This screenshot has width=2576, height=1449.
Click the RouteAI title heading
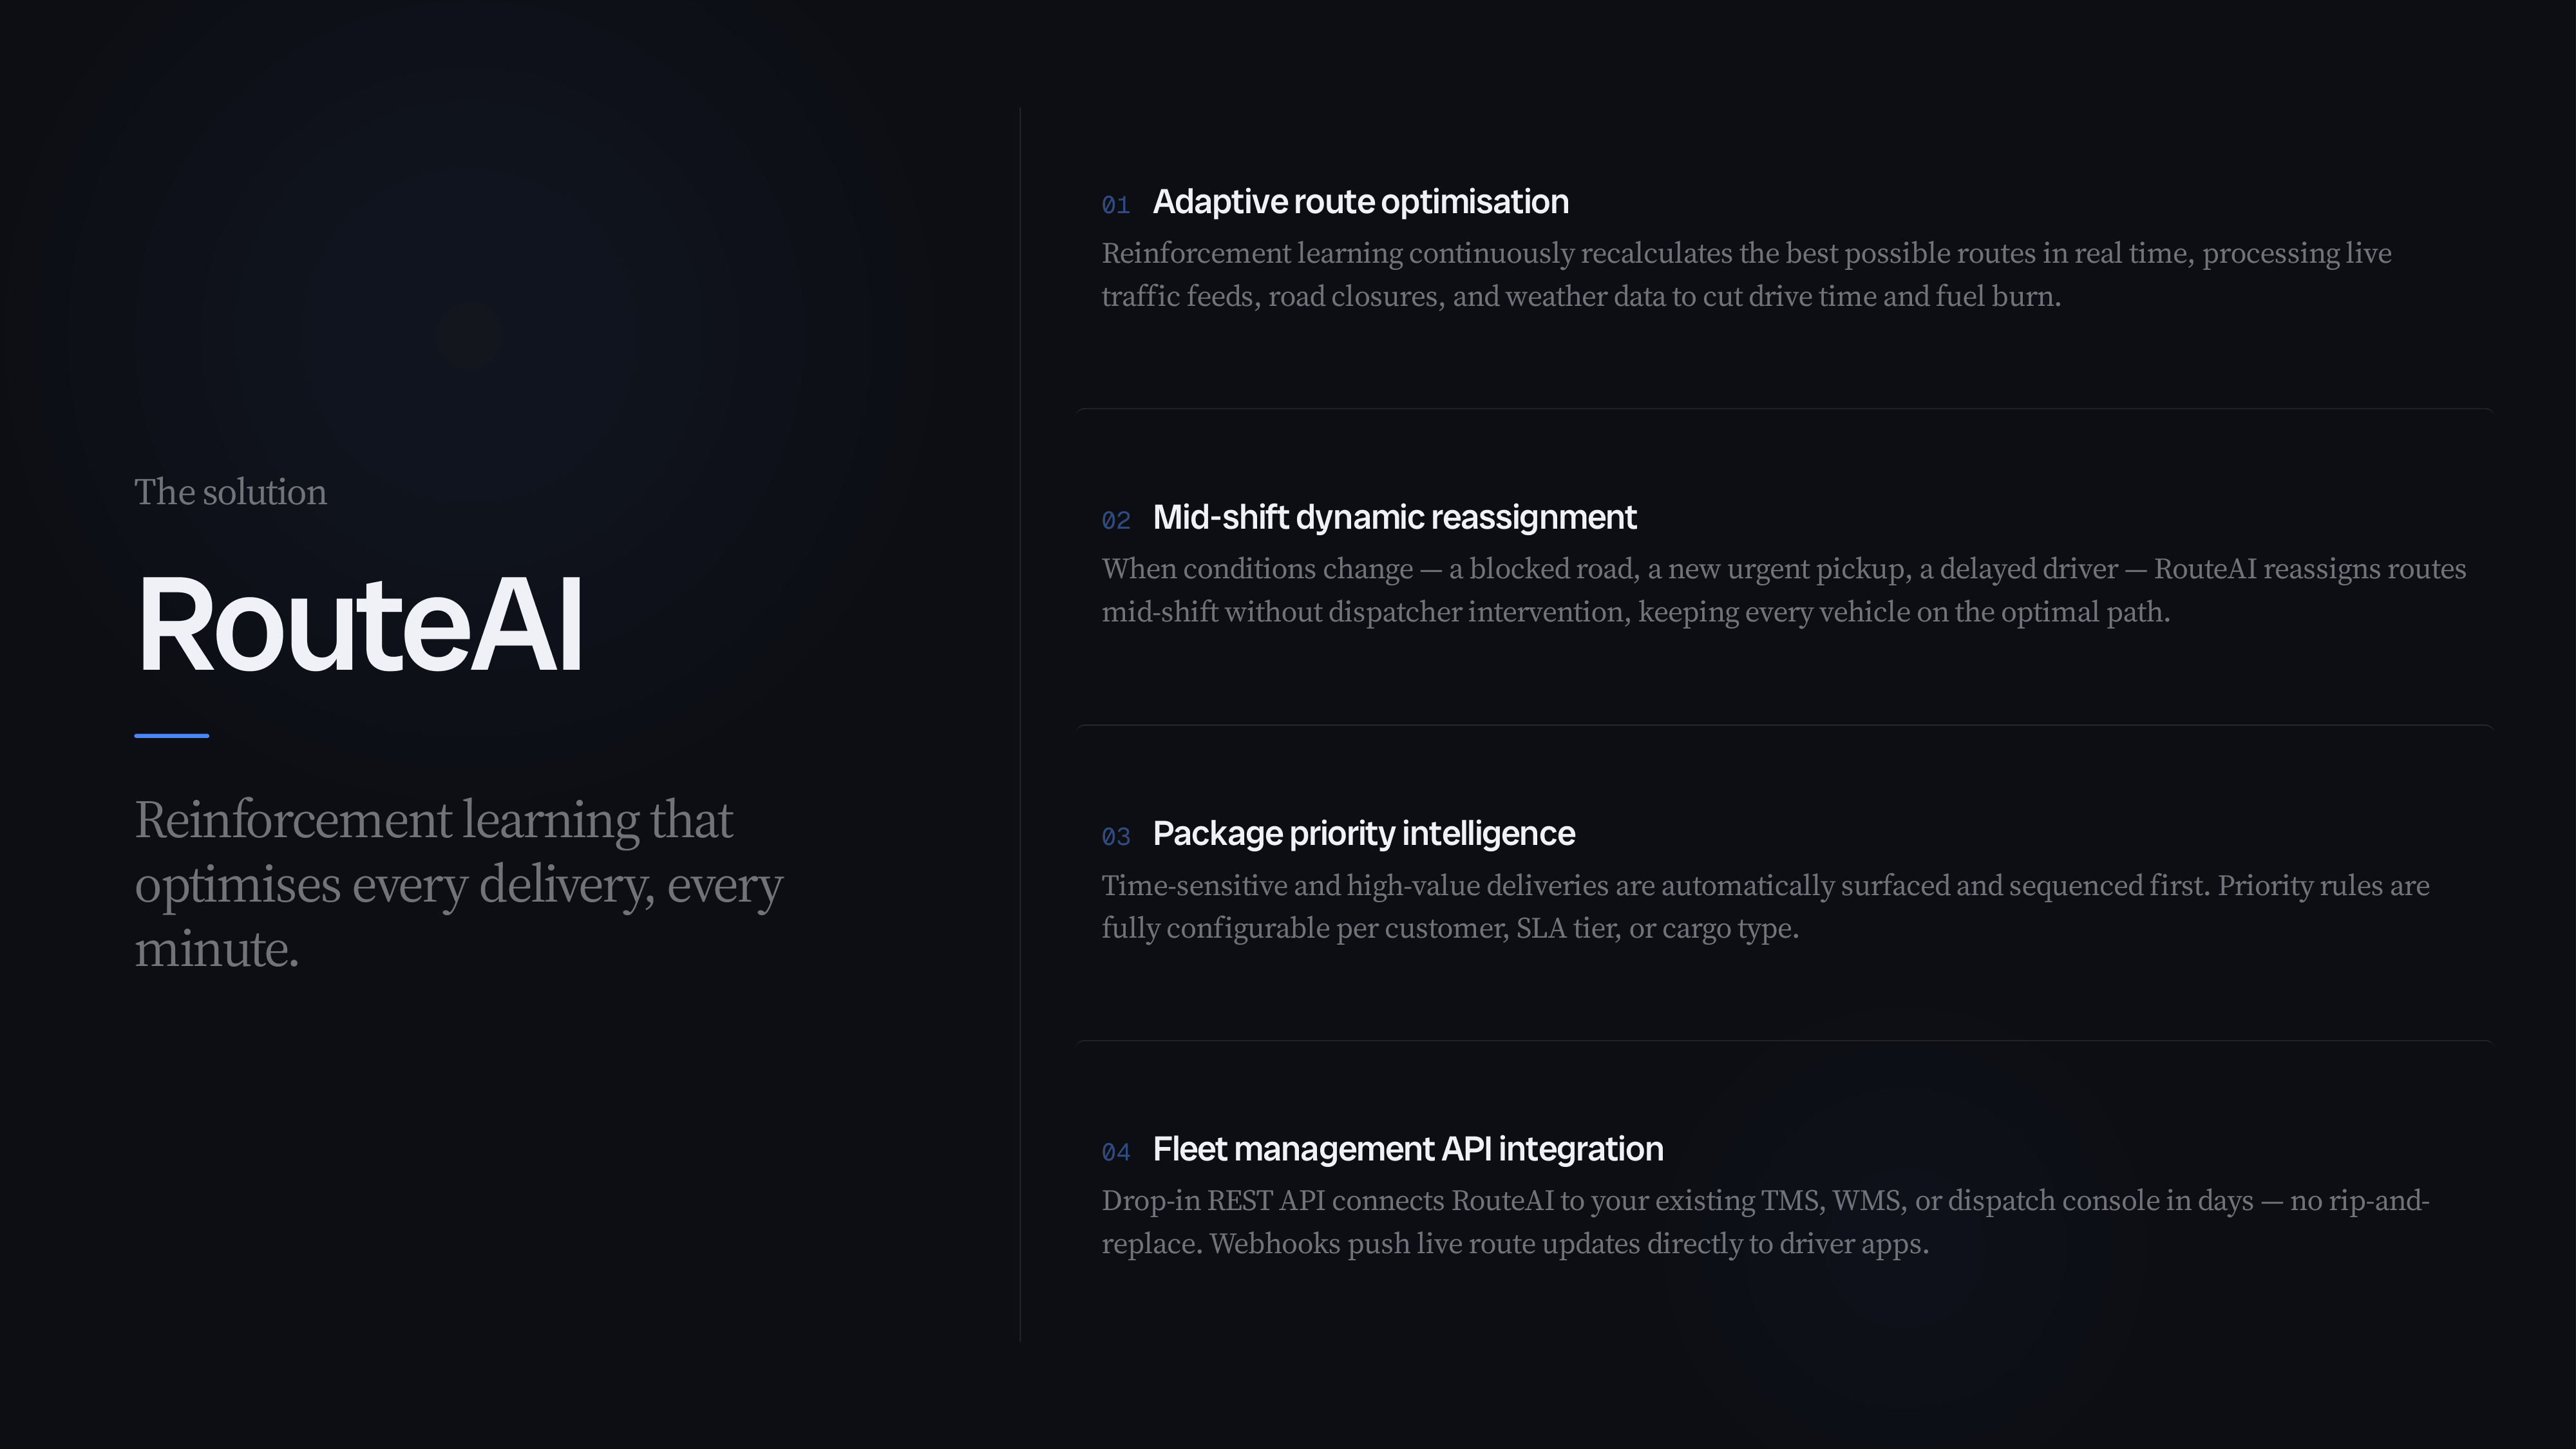point(359,625)
